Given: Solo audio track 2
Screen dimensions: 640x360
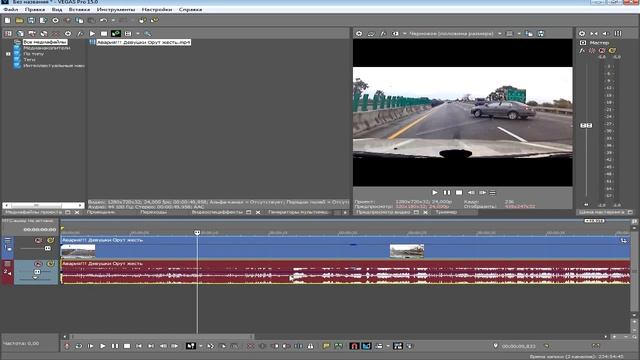Looking at the screenshot, I should 50,264.
